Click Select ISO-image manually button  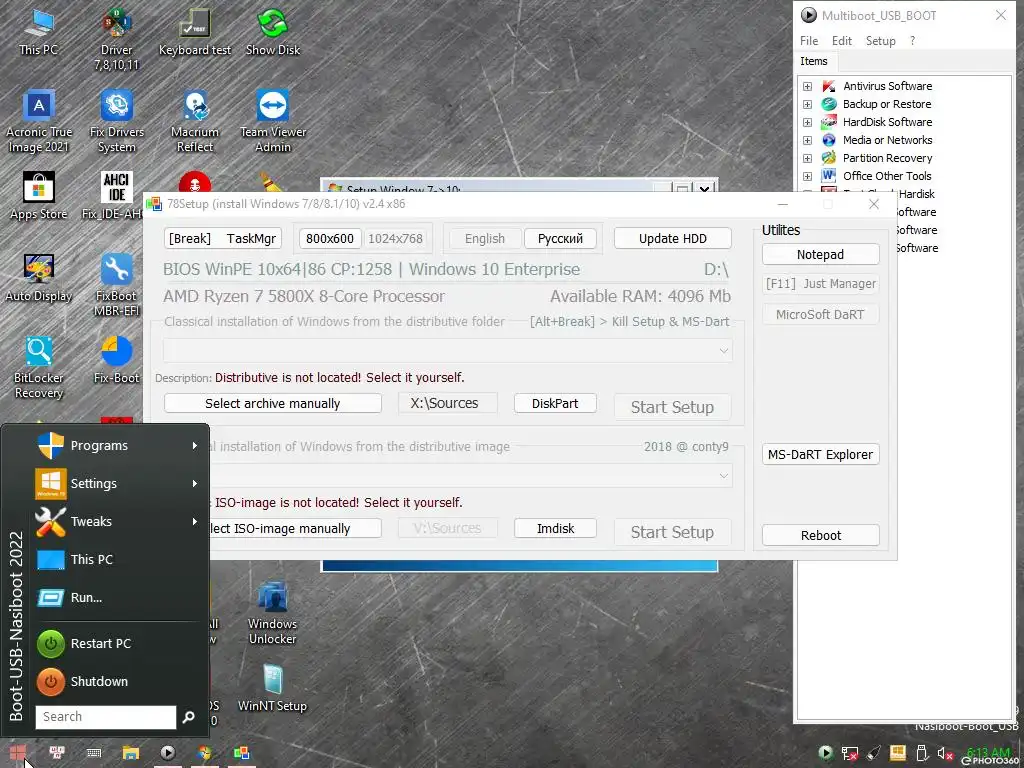coord(295,528)
